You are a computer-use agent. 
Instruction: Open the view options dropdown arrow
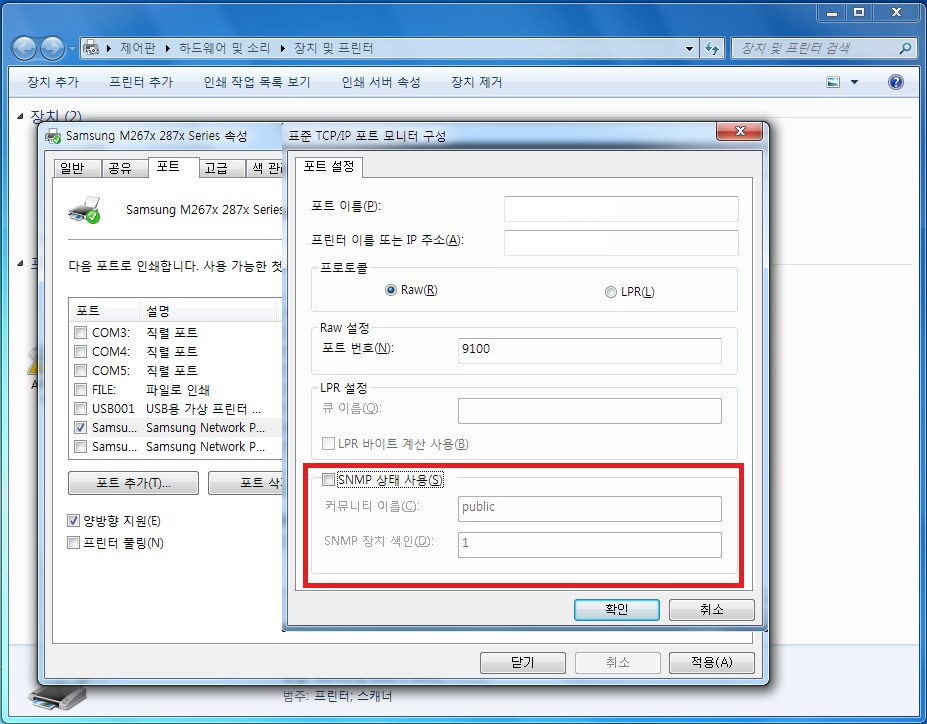(x=854, y=82)
